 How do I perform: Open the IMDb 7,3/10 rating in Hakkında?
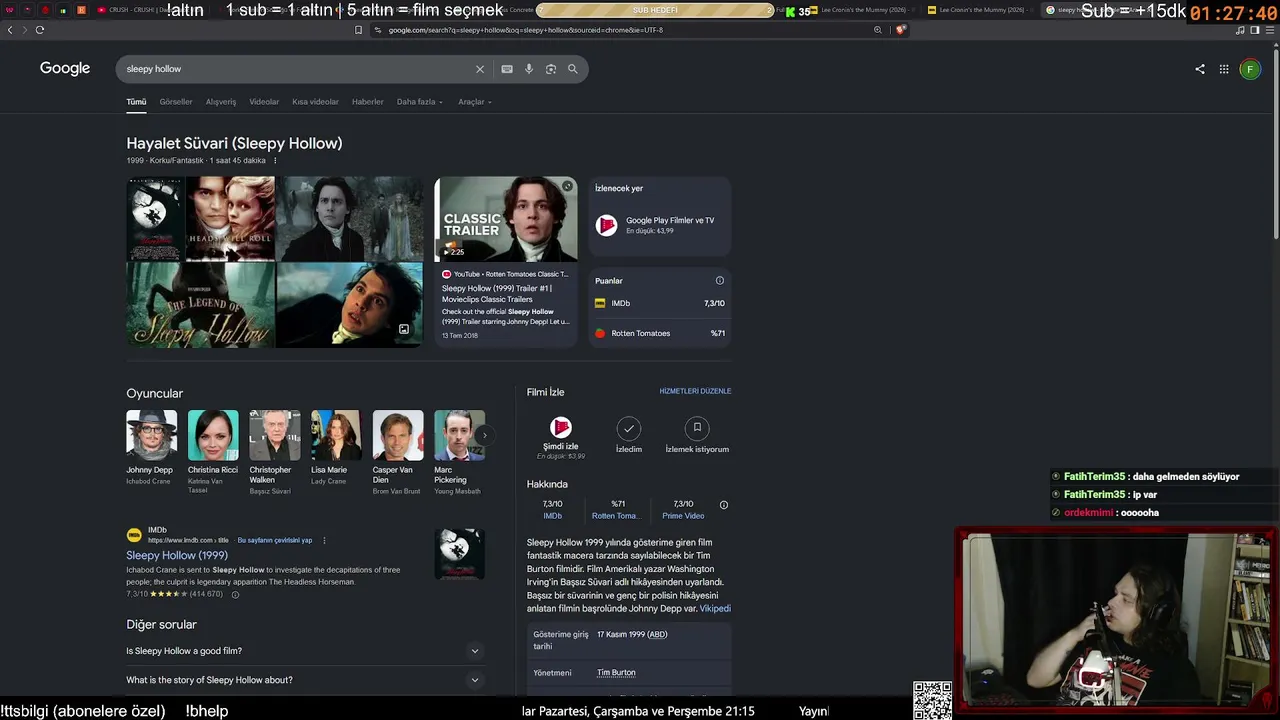[x=552, y=510]
